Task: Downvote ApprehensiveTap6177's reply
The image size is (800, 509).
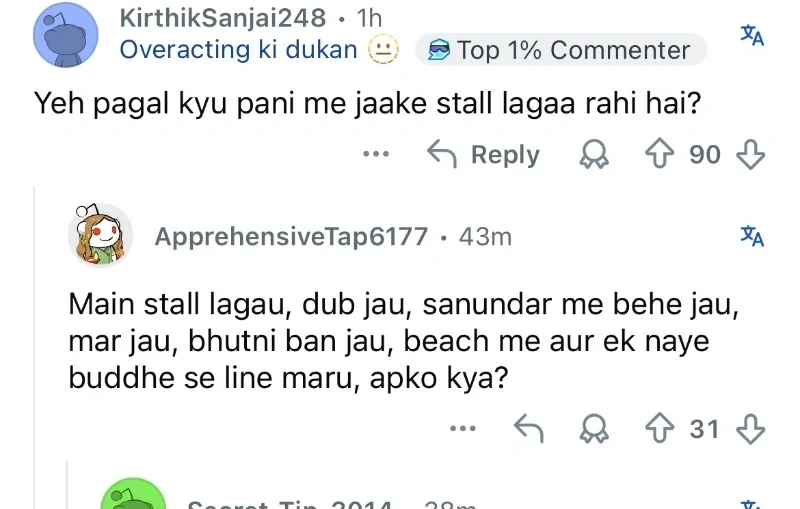Action: click(x=750, y=429)
